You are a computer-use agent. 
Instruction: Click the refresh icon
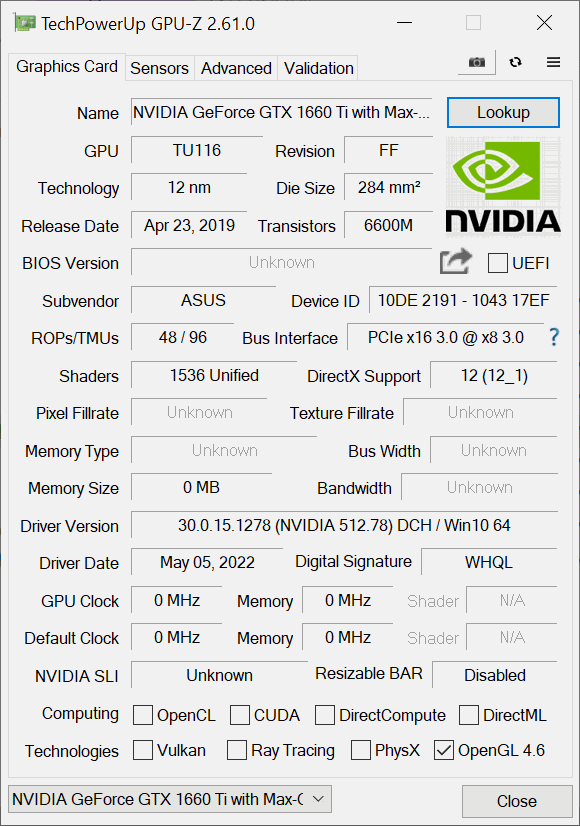(x=515, y=62)
